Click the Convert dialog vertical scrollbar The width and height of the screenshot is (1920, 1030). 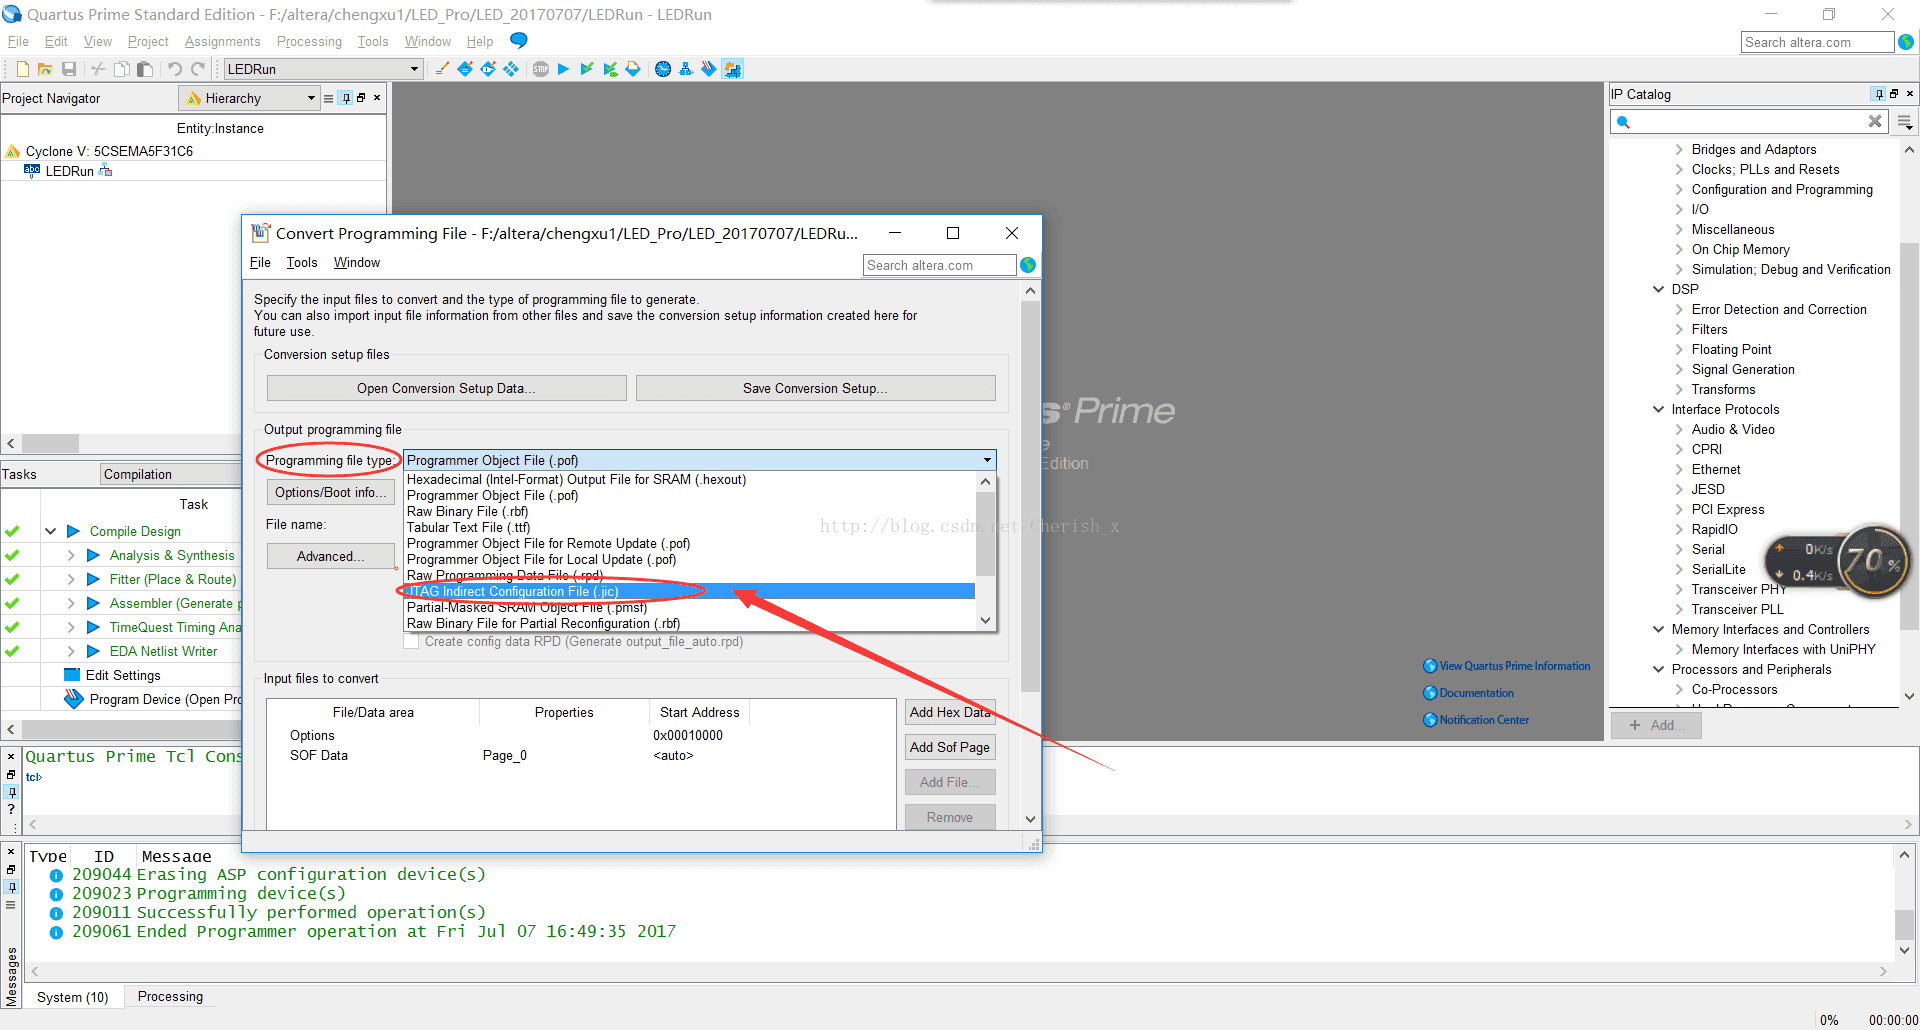pyautogui.click(x=1030, y=554)
